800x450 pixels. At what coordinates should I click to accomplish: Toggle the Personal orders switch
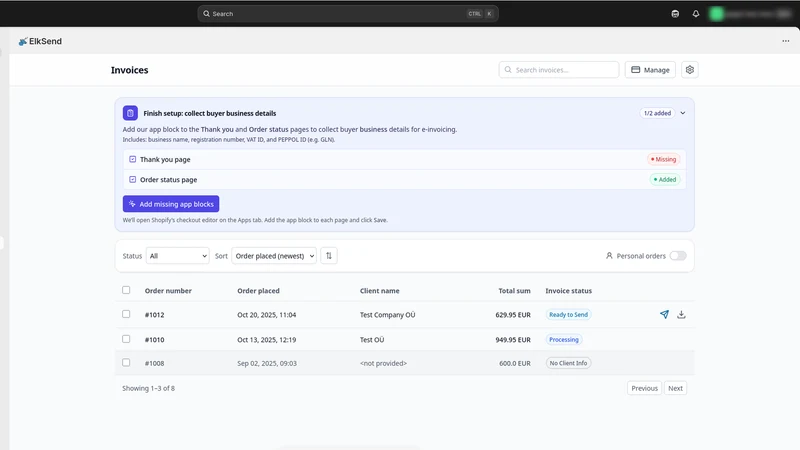click(x=678, y=256)
